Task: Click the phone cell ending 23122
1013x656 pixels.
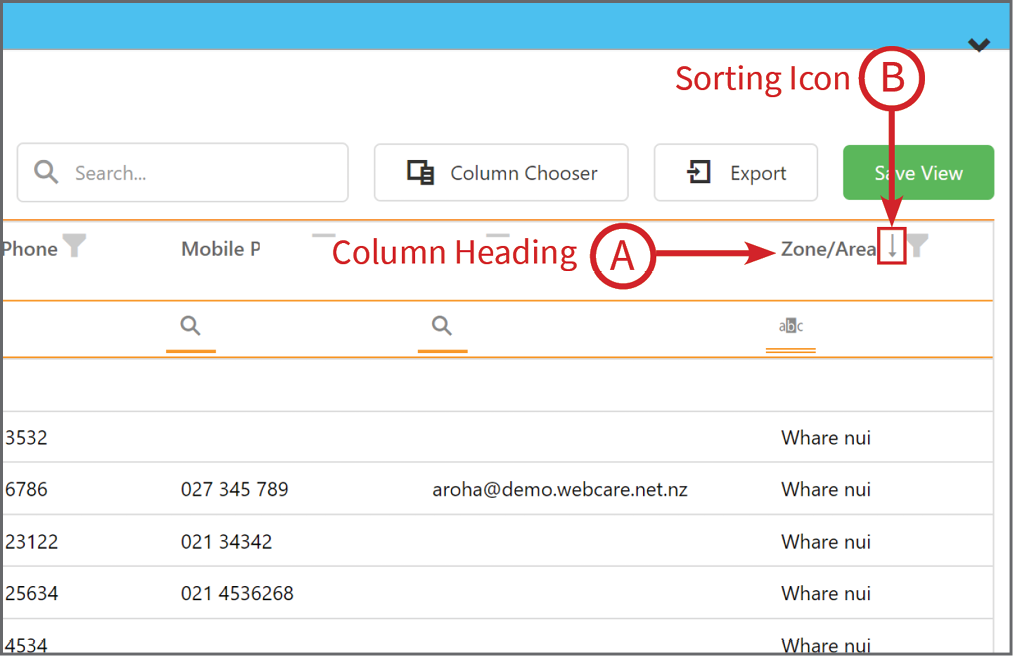Action: (x=32, y=542)
